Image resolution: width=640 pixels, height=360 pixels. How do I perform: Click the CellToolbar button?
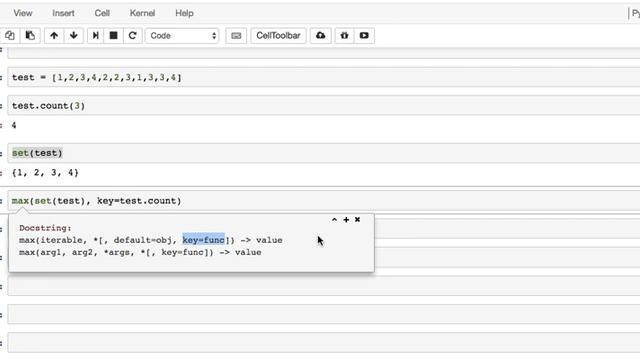[x=278, y=36]
